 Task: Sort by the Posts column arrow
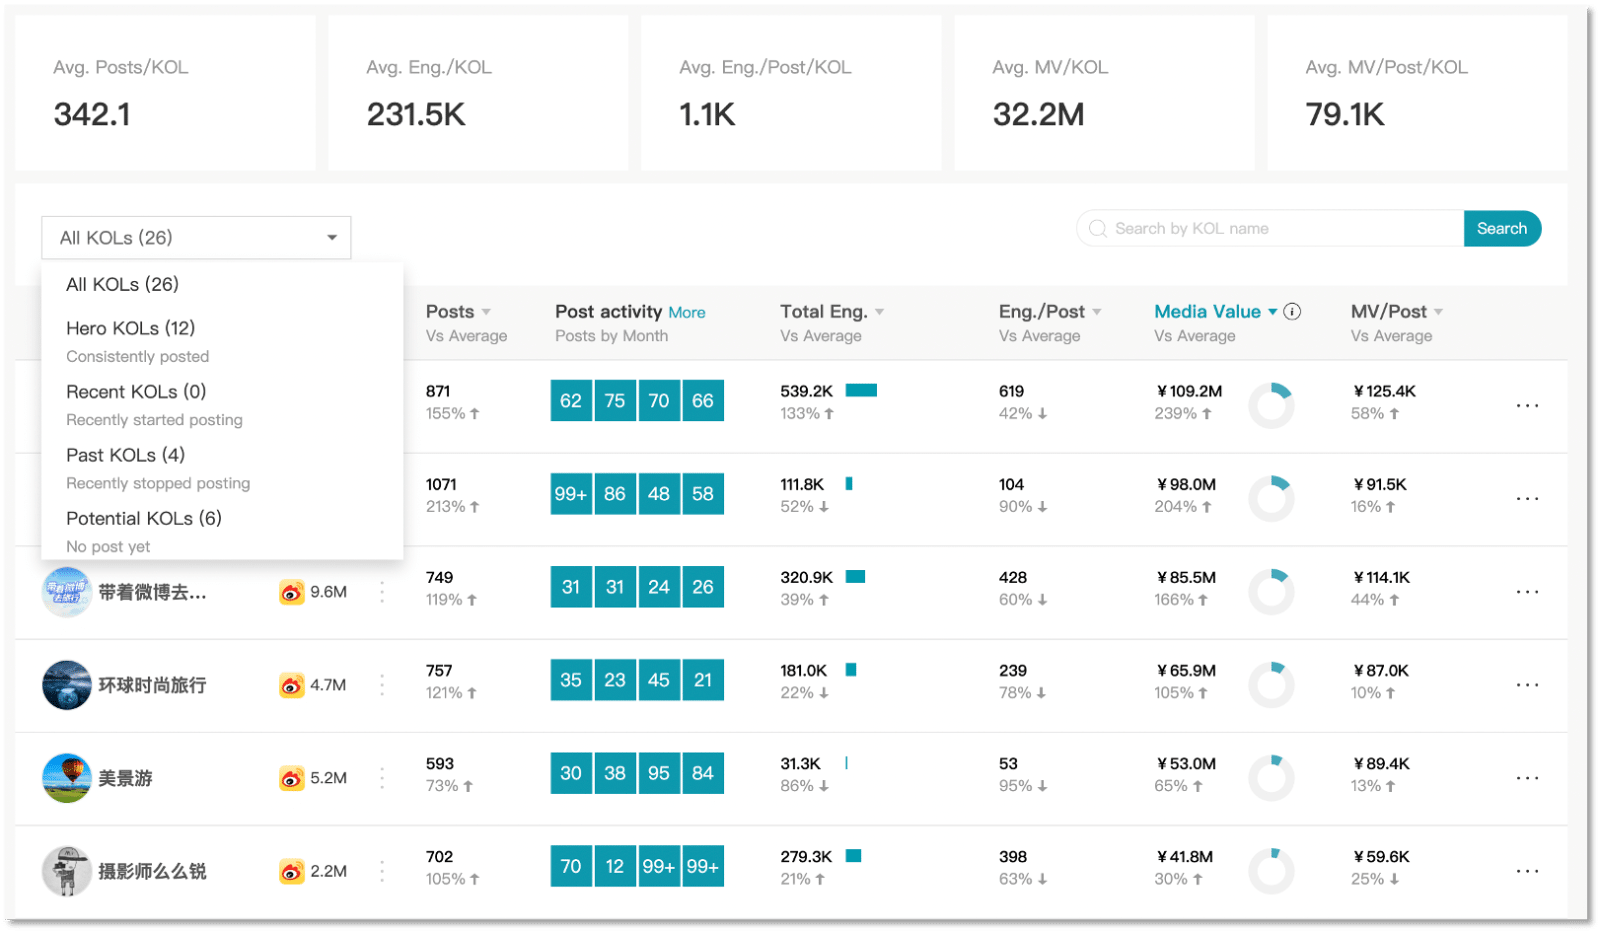coord(486,312)
